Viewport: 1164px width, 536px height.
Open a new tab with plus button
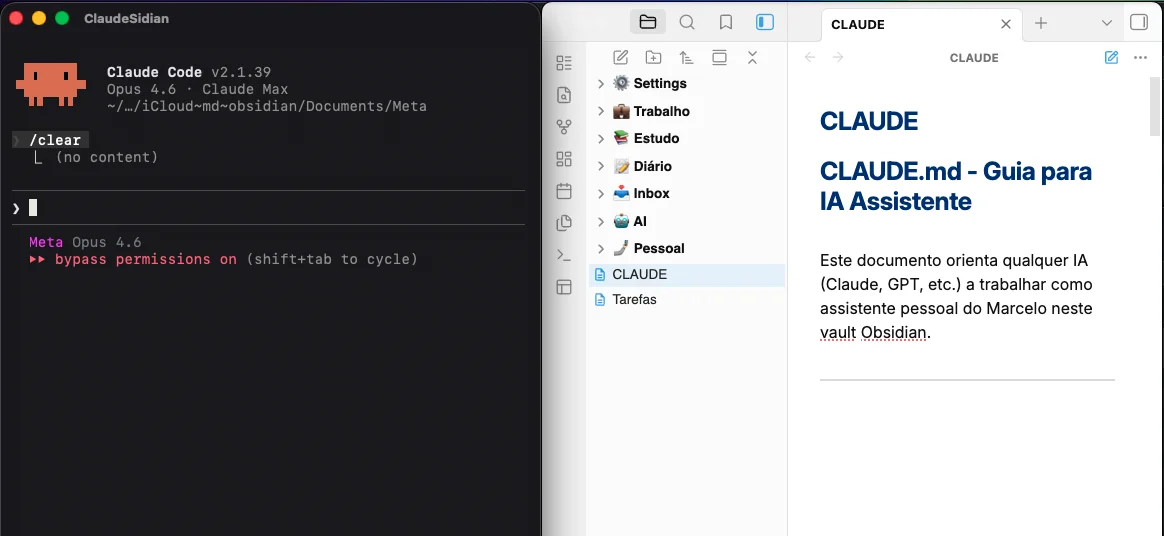1041,23
